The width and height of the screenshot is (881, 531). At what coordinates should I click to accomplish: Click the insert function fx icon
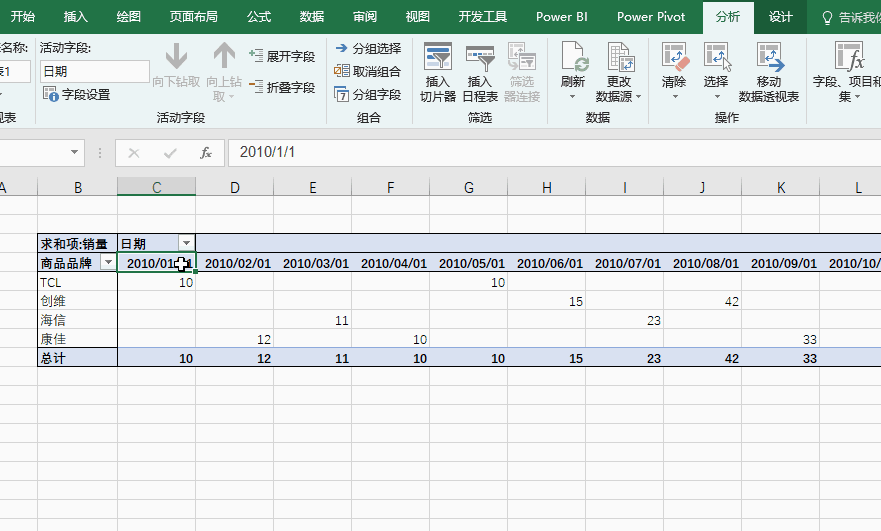point(206,153)
